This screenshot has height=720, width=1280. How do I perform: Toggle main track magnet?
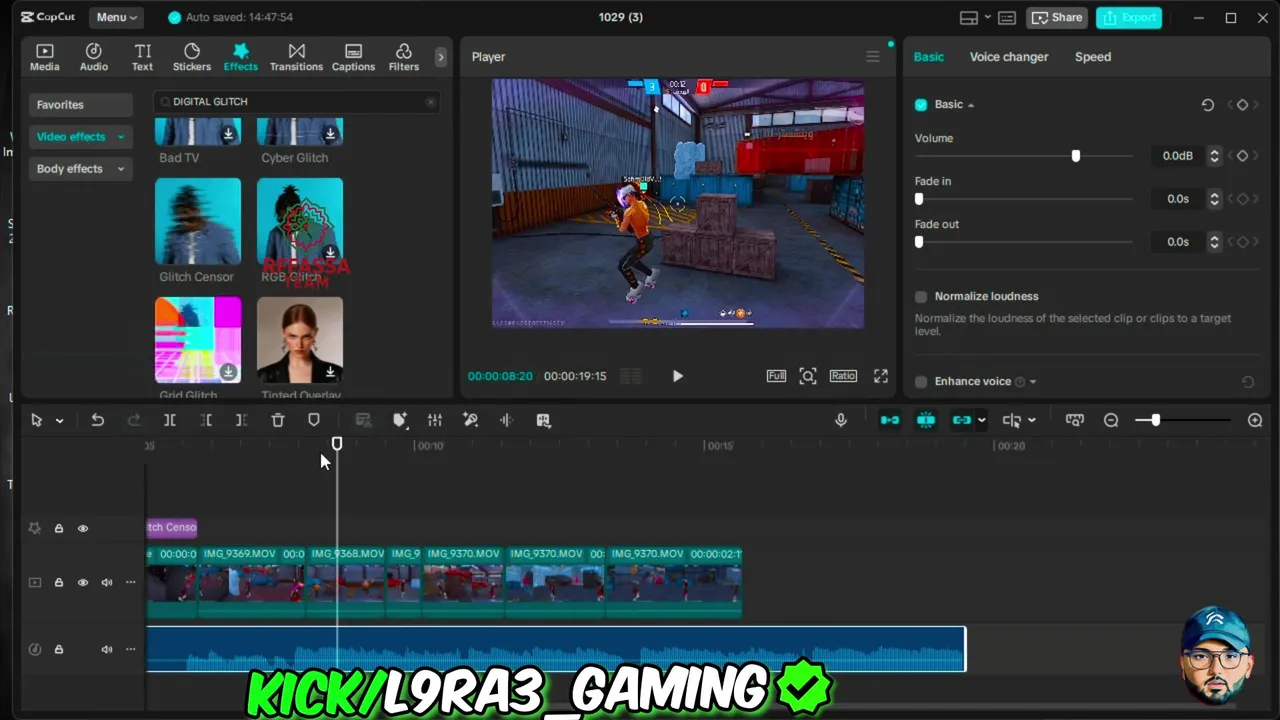pos(890,421)
